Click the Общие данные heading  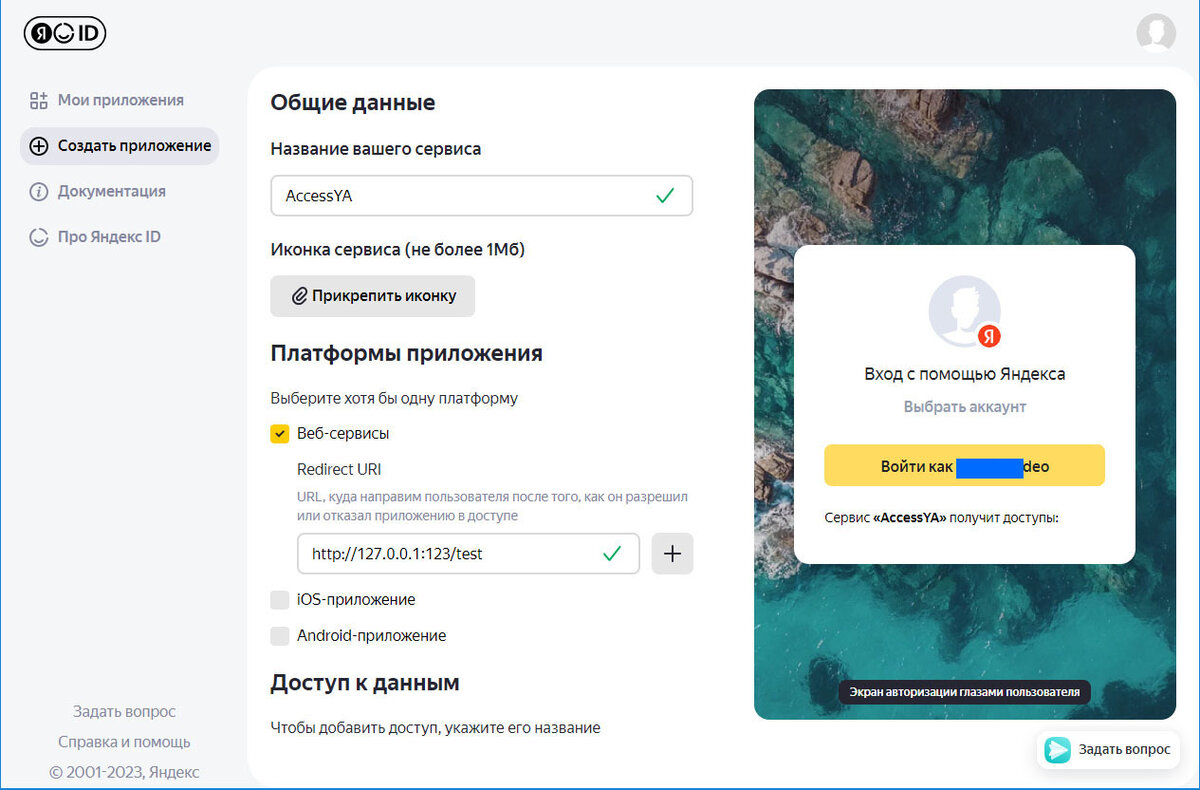pyautogui.click(x=353, y=102)
